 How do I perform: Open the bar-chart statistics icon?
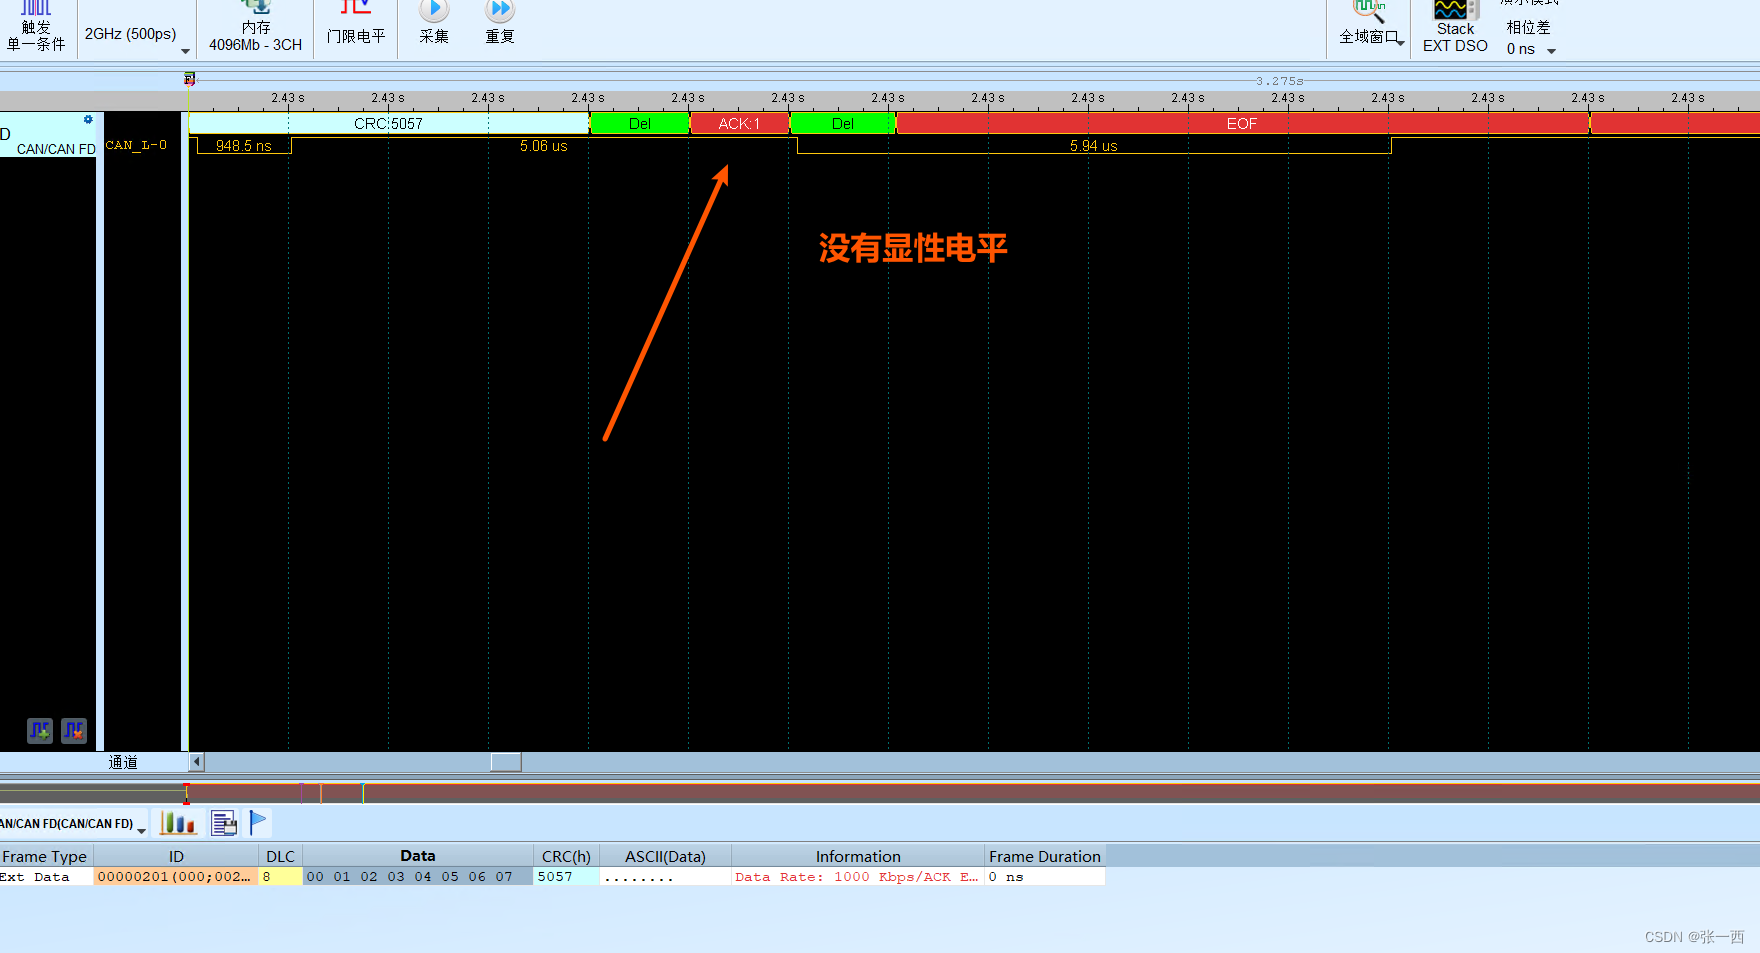pyautogui.click(x=178, y=823)
